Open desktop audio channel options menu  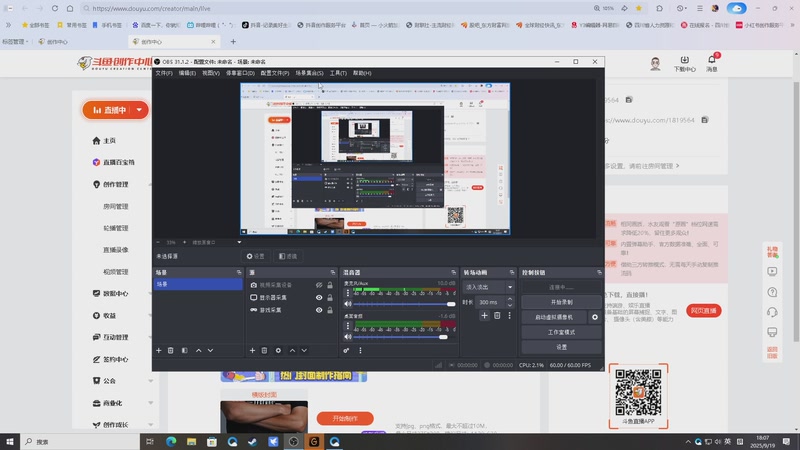point(348,326)
